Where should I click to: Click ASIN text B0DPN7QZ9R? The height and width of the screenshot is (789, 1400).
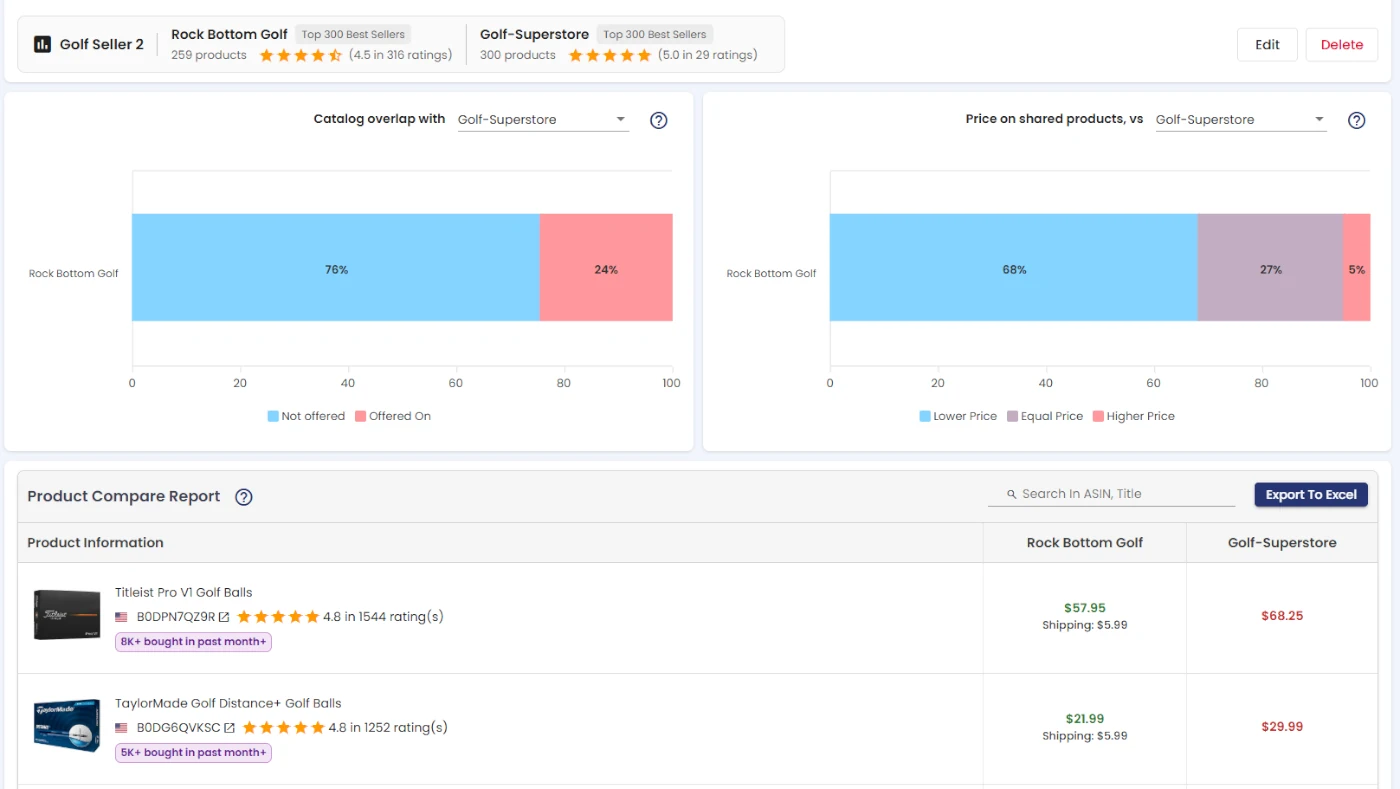(176, 617)
